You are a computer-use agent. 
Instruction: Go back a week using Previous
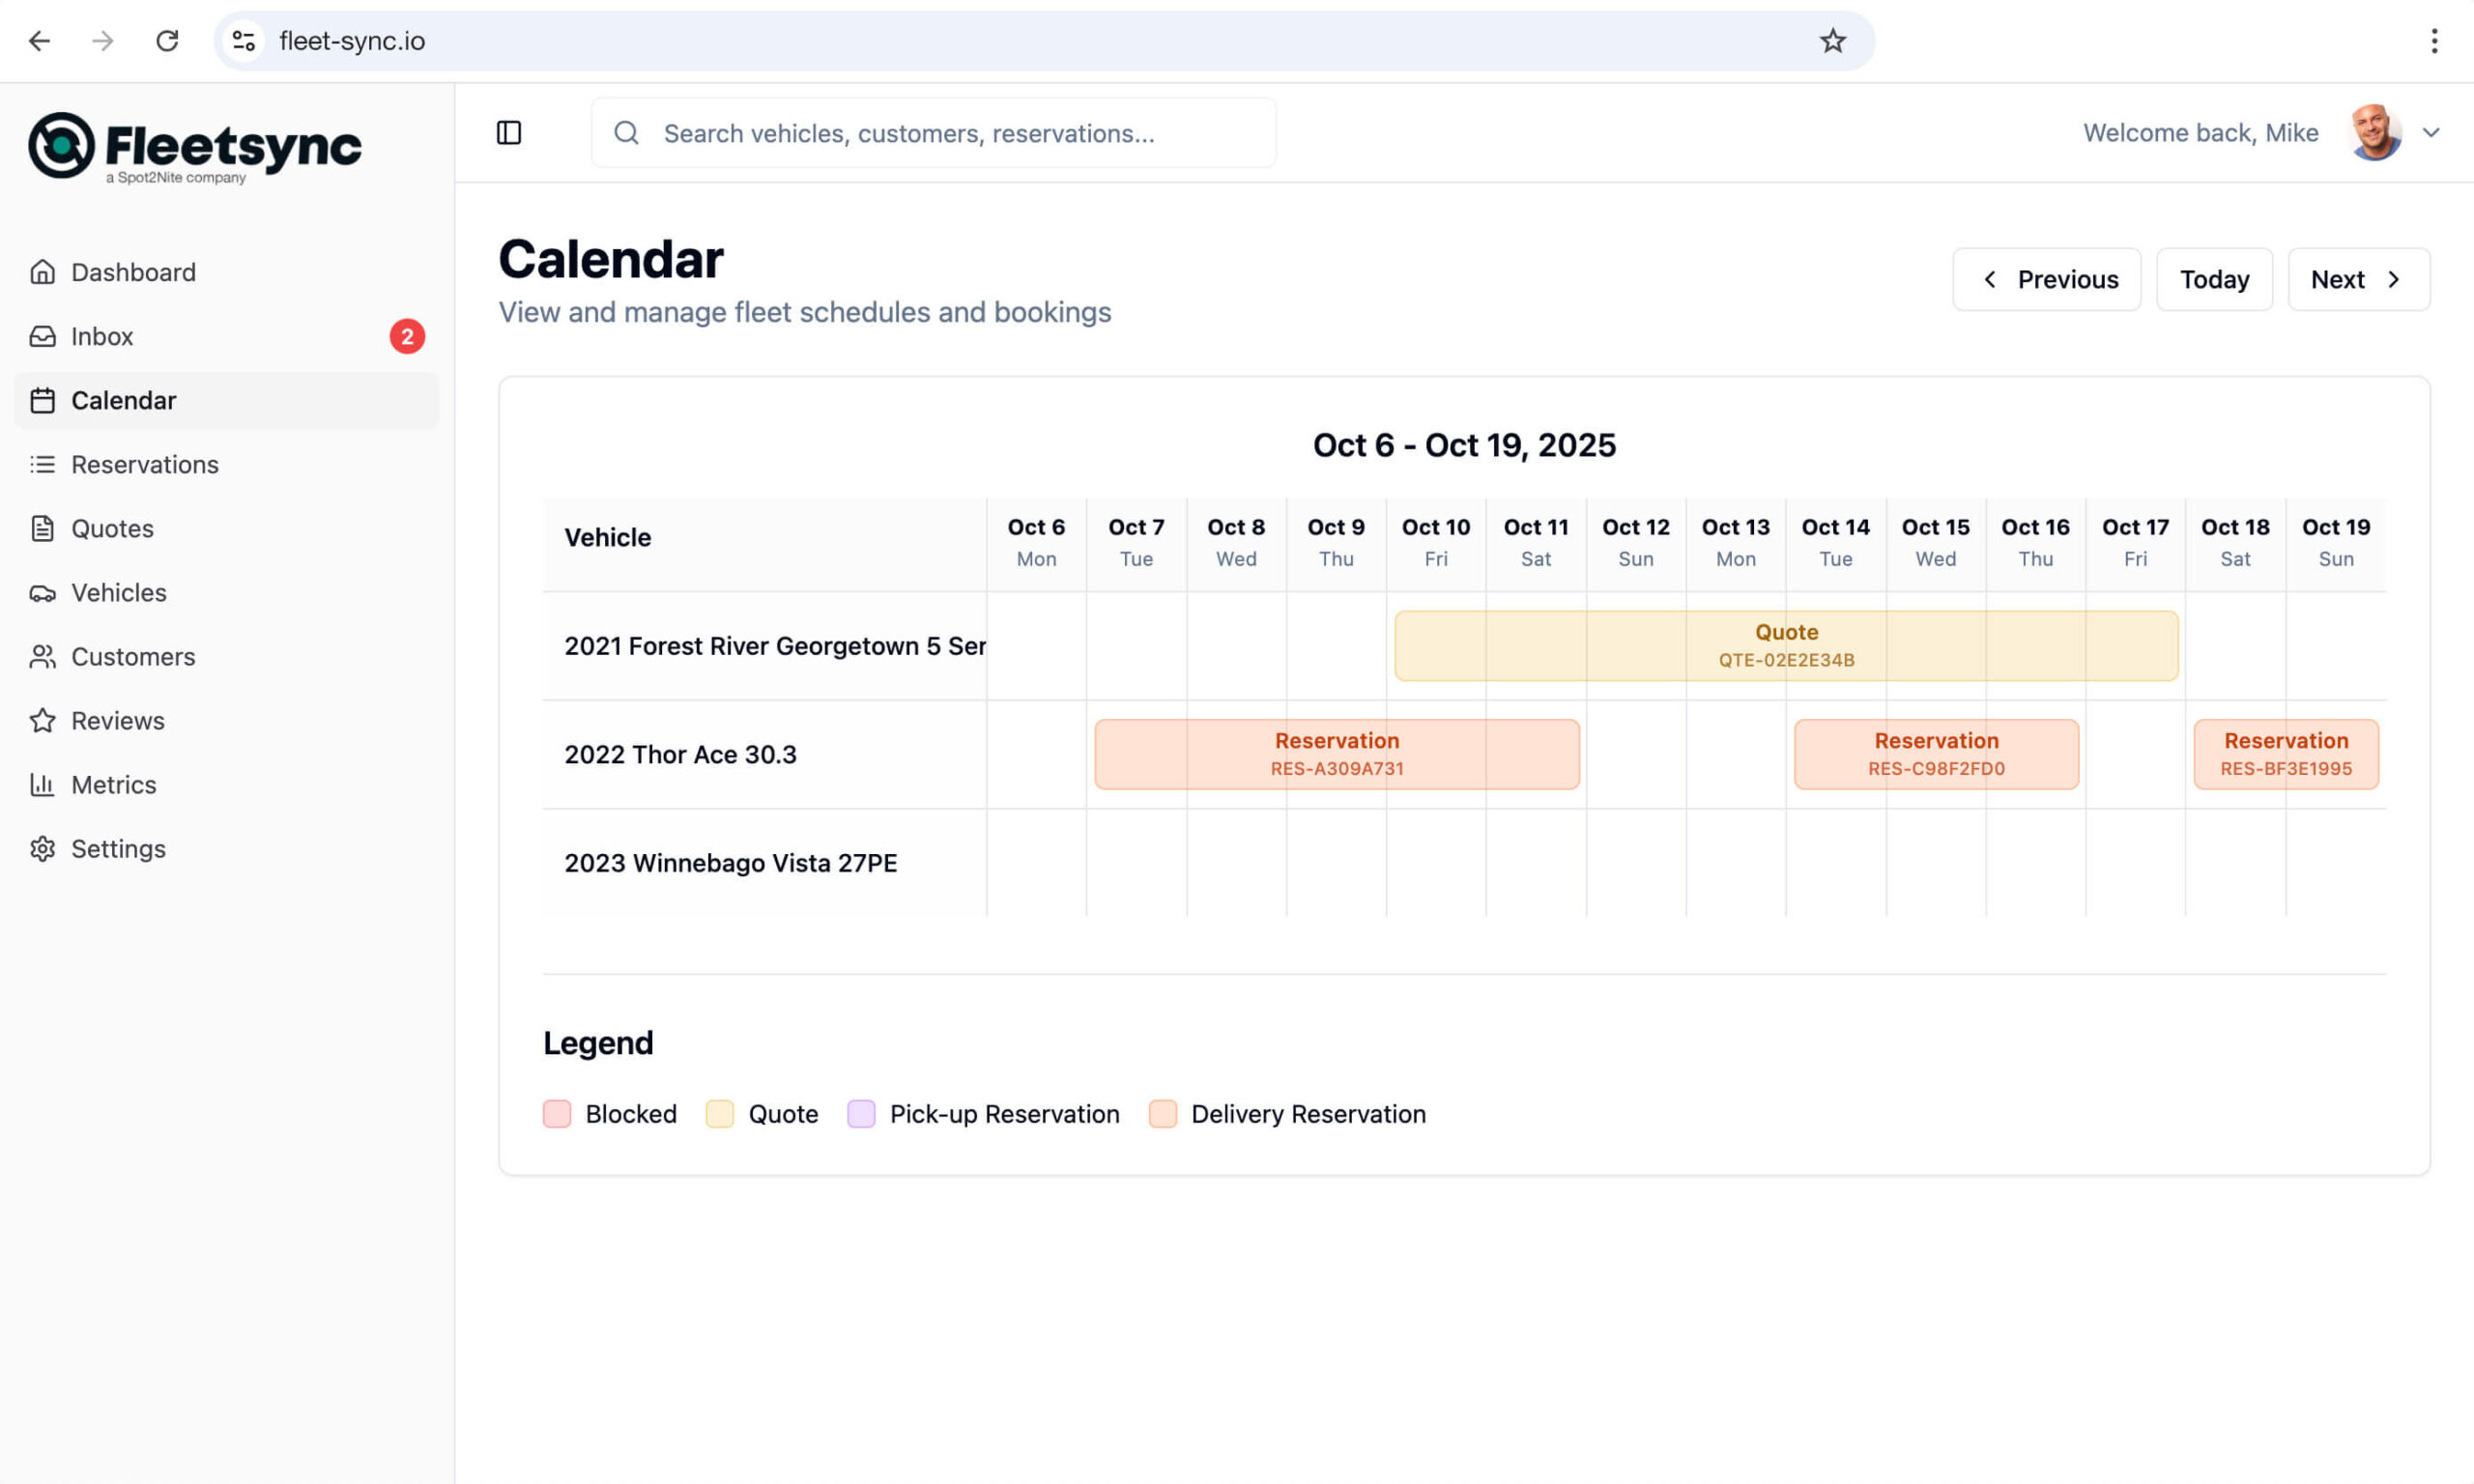pyautogui.click(x=2046, y=279)
